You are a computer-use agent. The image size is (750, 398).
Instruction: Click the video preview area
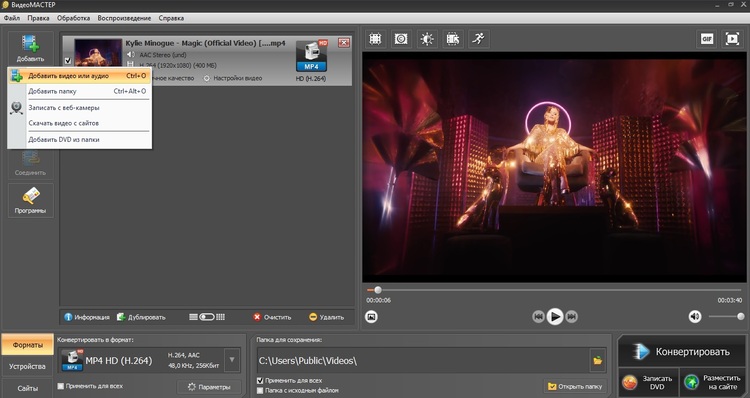pos(554,167)
